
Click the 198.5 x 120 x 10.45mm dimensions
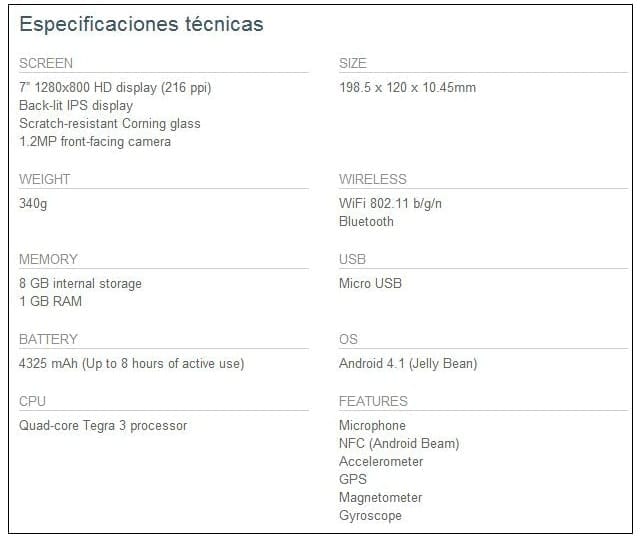407,88
